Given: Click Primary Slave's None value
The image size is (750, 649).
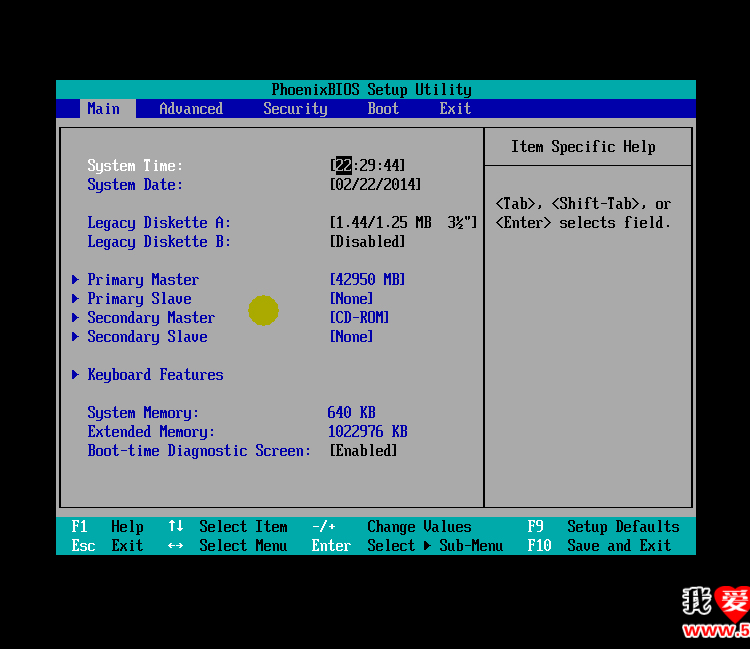Looking at the screenshot, I should [x=352, y=298].
